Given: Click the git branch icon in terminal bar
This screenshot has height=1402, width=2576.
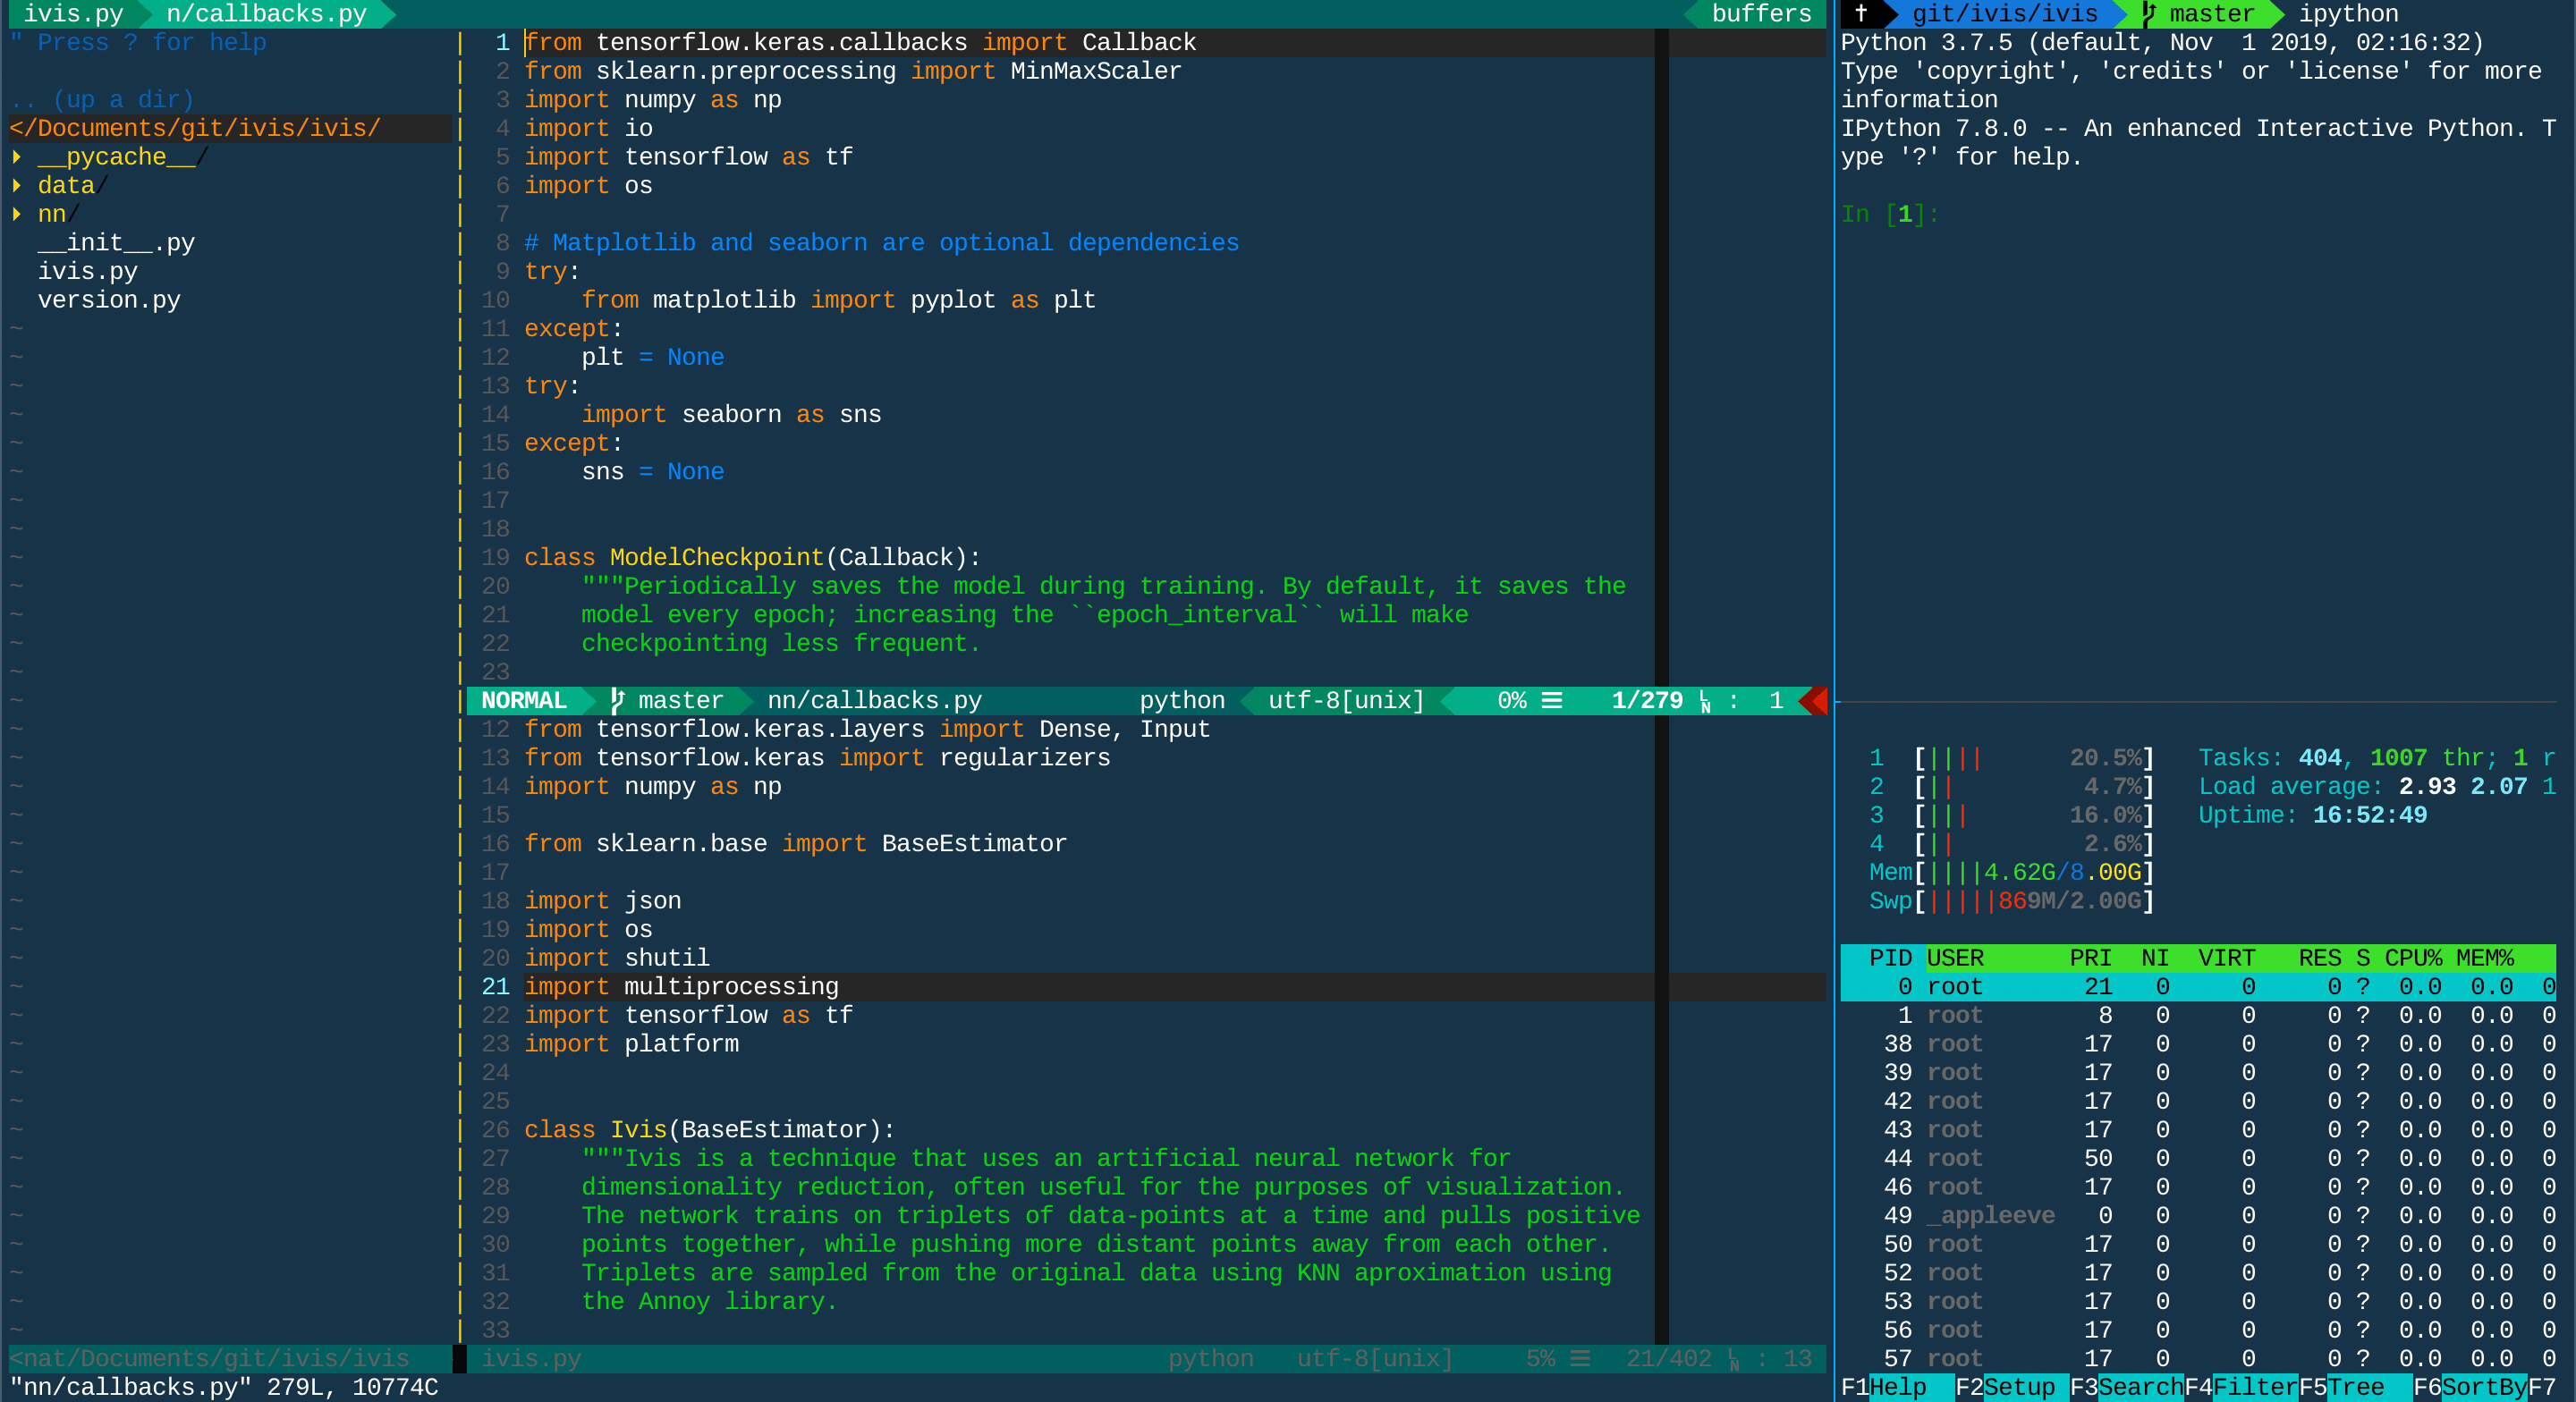Looking at the screenshot, I should coord(2148,14).
